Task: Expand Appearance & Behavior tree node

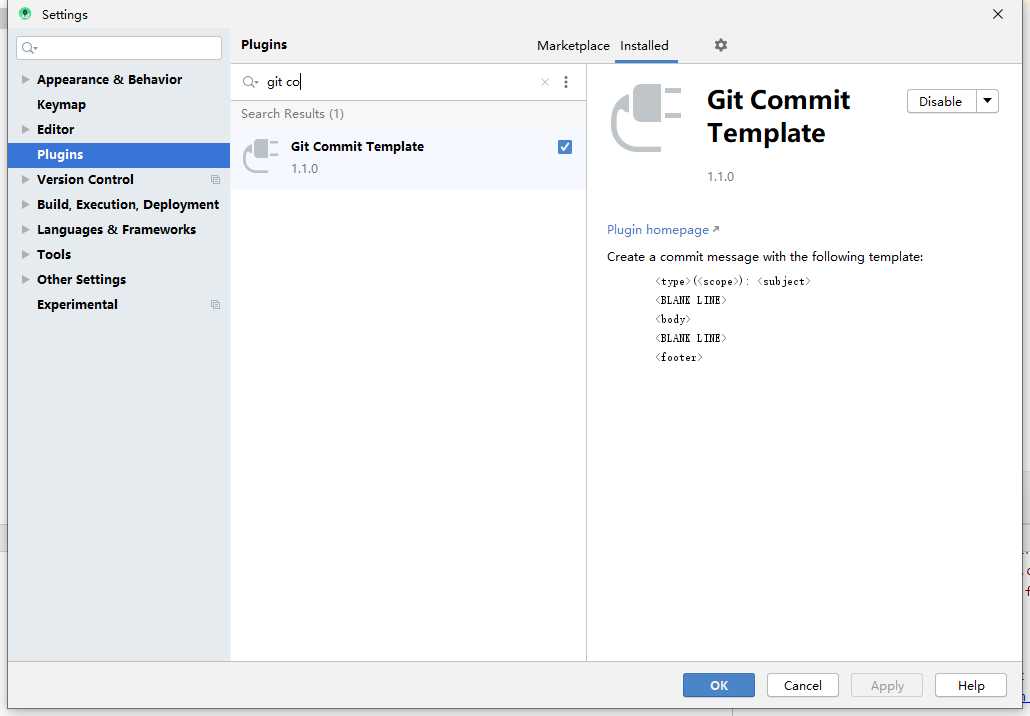Action: (25, 79)
